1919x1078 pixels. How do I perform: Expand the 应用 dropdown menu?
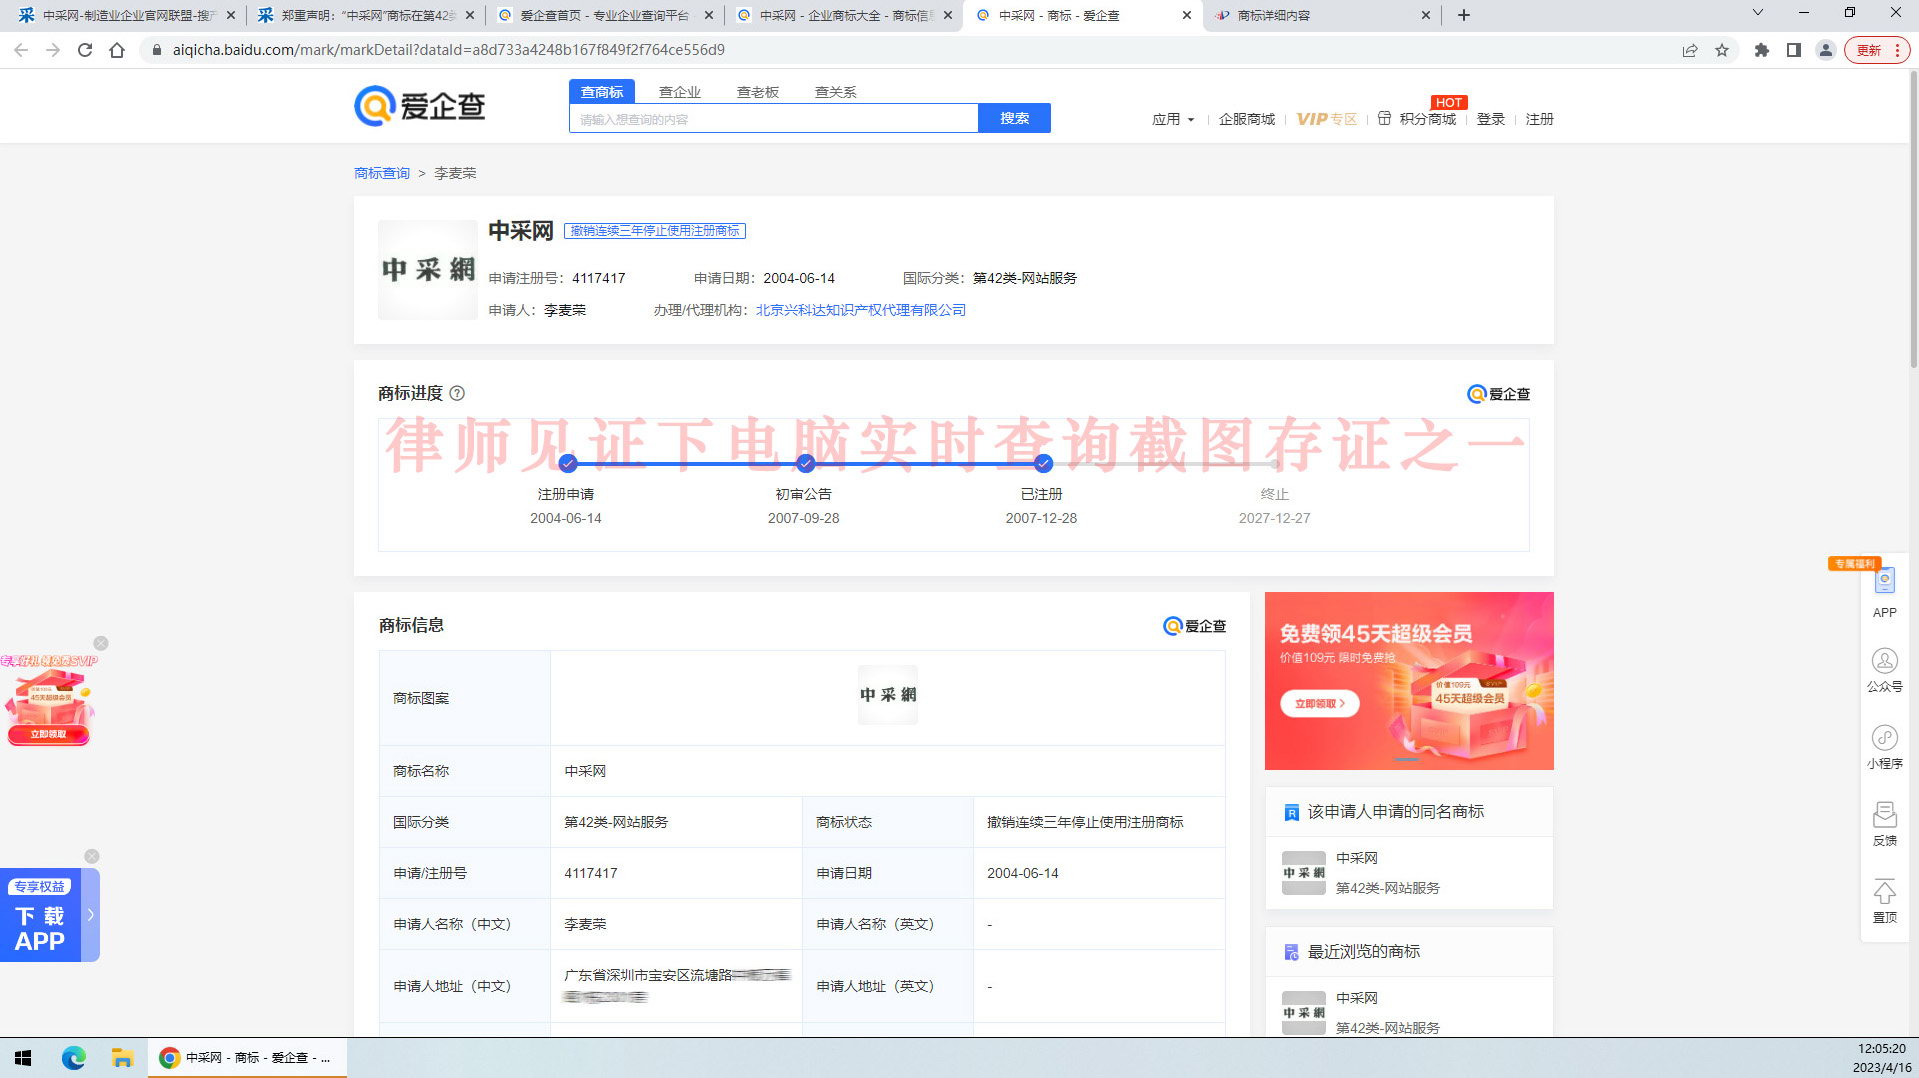(x=1173, y=119)
